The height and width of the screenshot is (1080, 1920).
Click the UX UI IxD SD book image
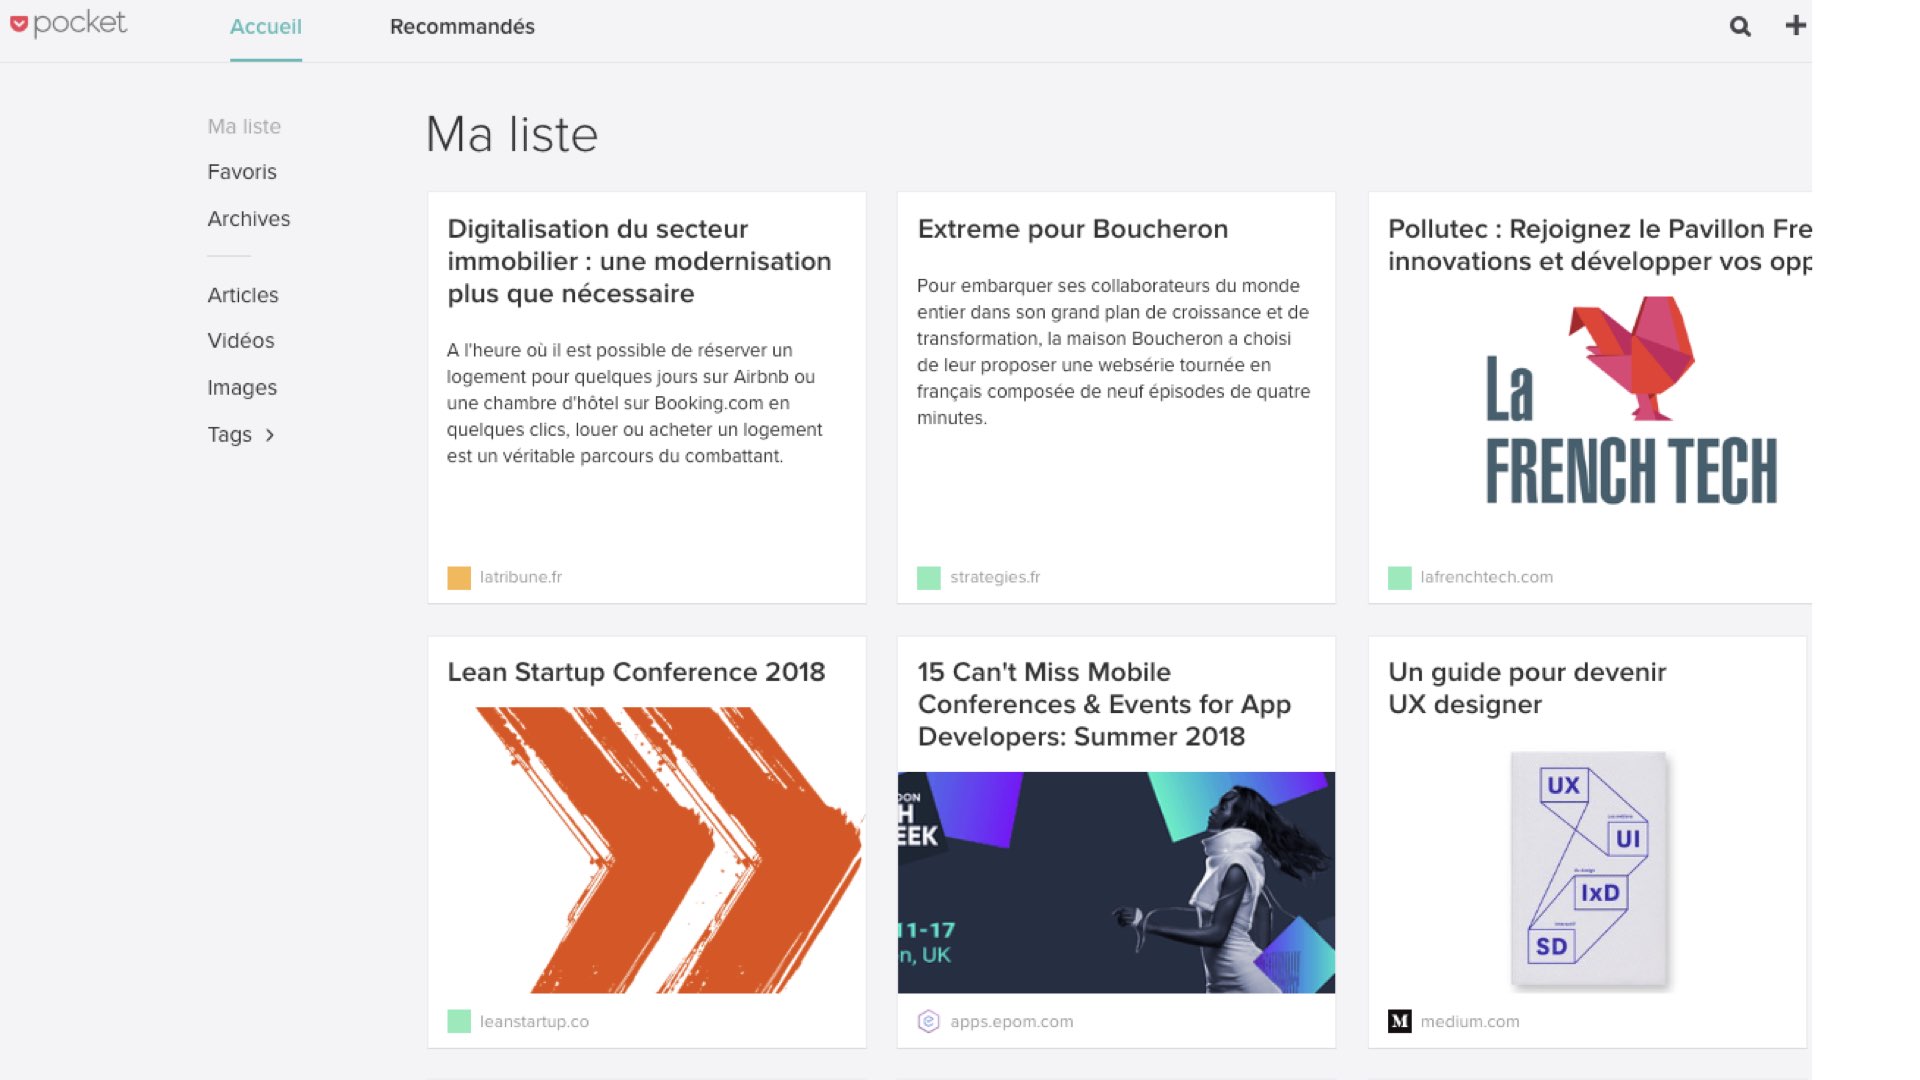tap(1588, 868)
